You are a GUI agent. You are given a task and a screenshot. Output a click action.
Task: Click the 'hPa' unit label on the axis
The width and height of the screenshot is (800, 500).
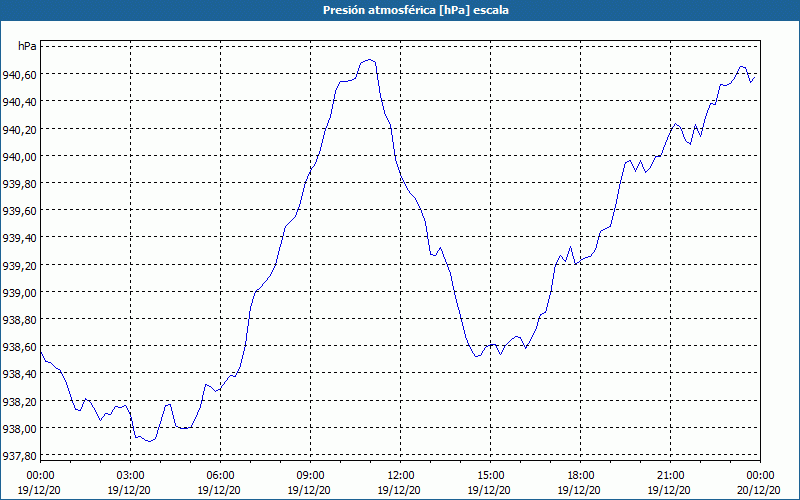[x=27, y=46]
